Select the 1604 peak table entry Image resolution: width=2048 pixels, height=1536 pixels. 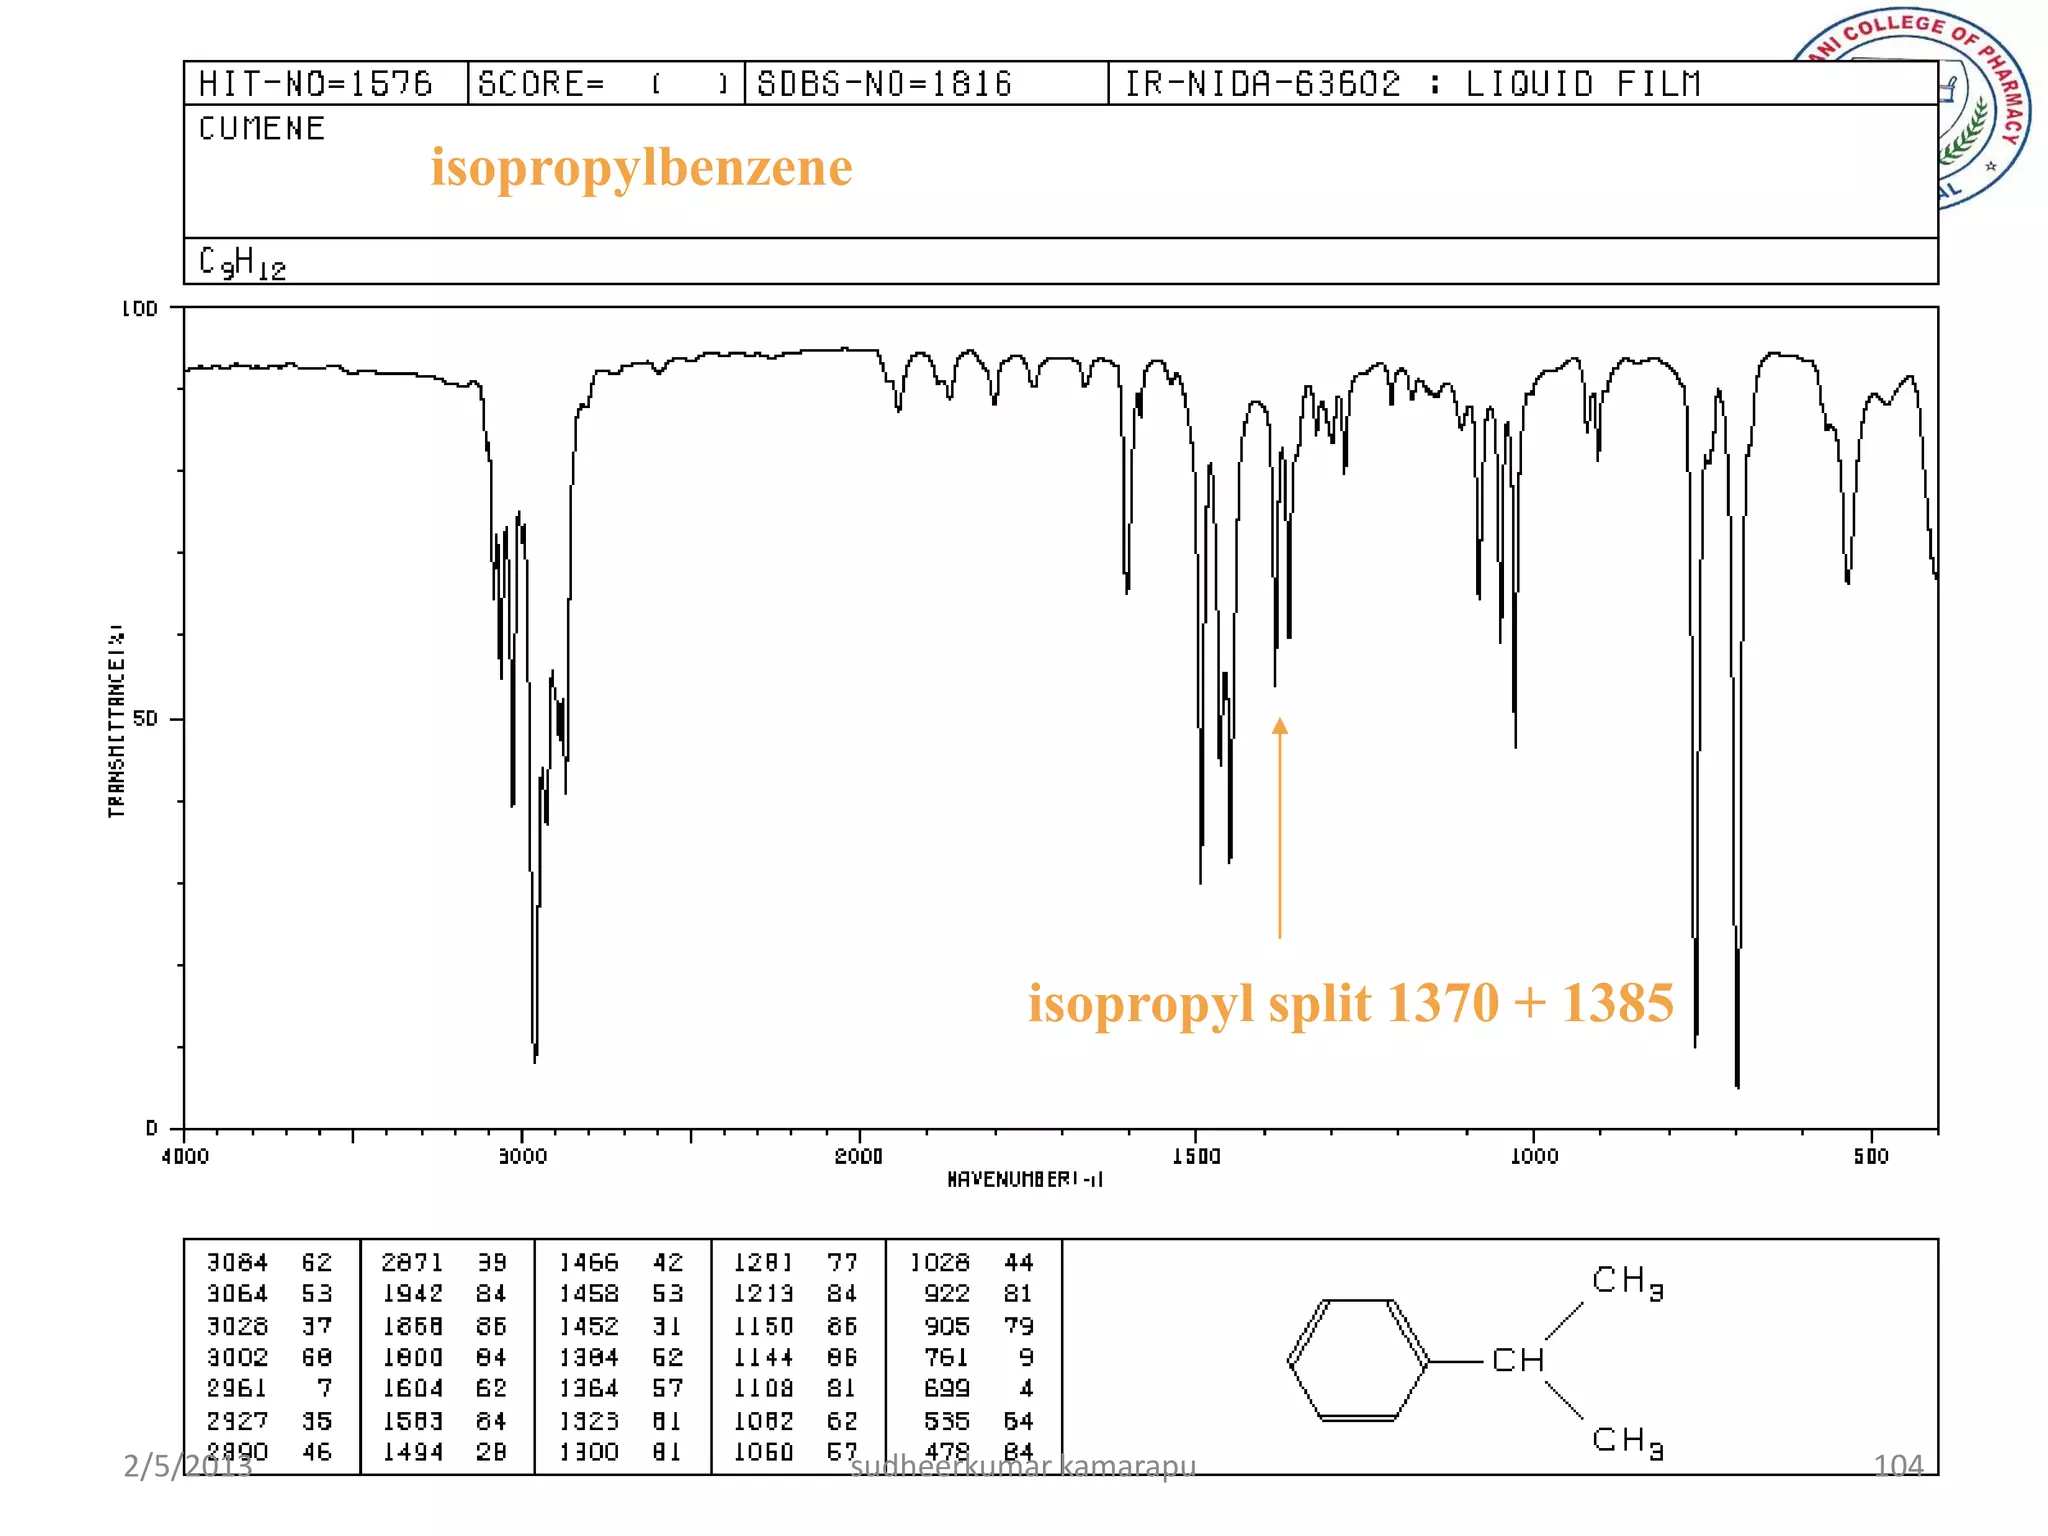point(444,1389)
